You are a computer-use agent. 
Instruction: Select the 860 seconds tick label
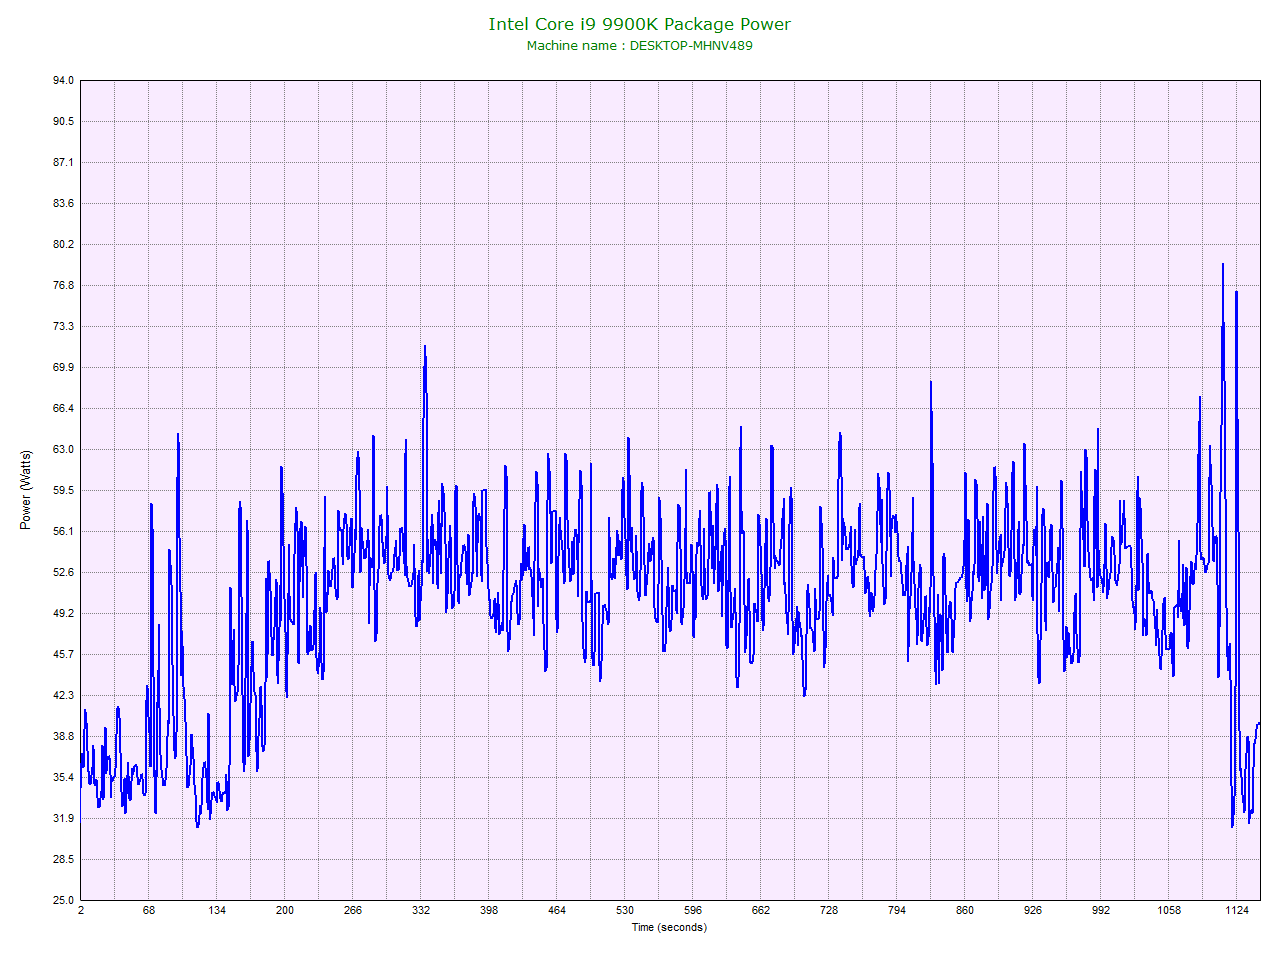click(965, 911)
